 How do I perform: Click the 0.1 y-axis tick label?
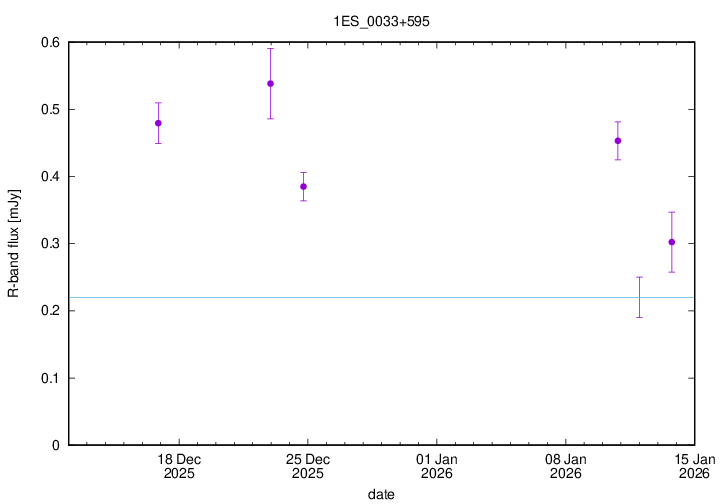click(49, 378)
